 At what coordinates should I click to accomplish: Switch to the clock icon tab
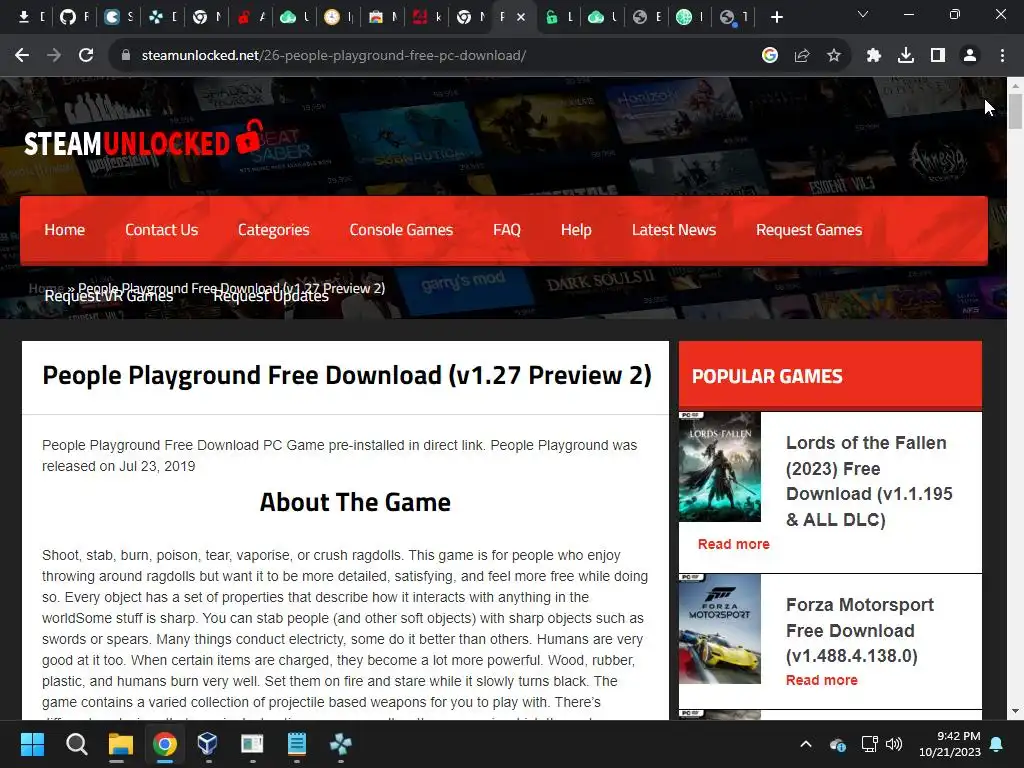pos(332,18)
